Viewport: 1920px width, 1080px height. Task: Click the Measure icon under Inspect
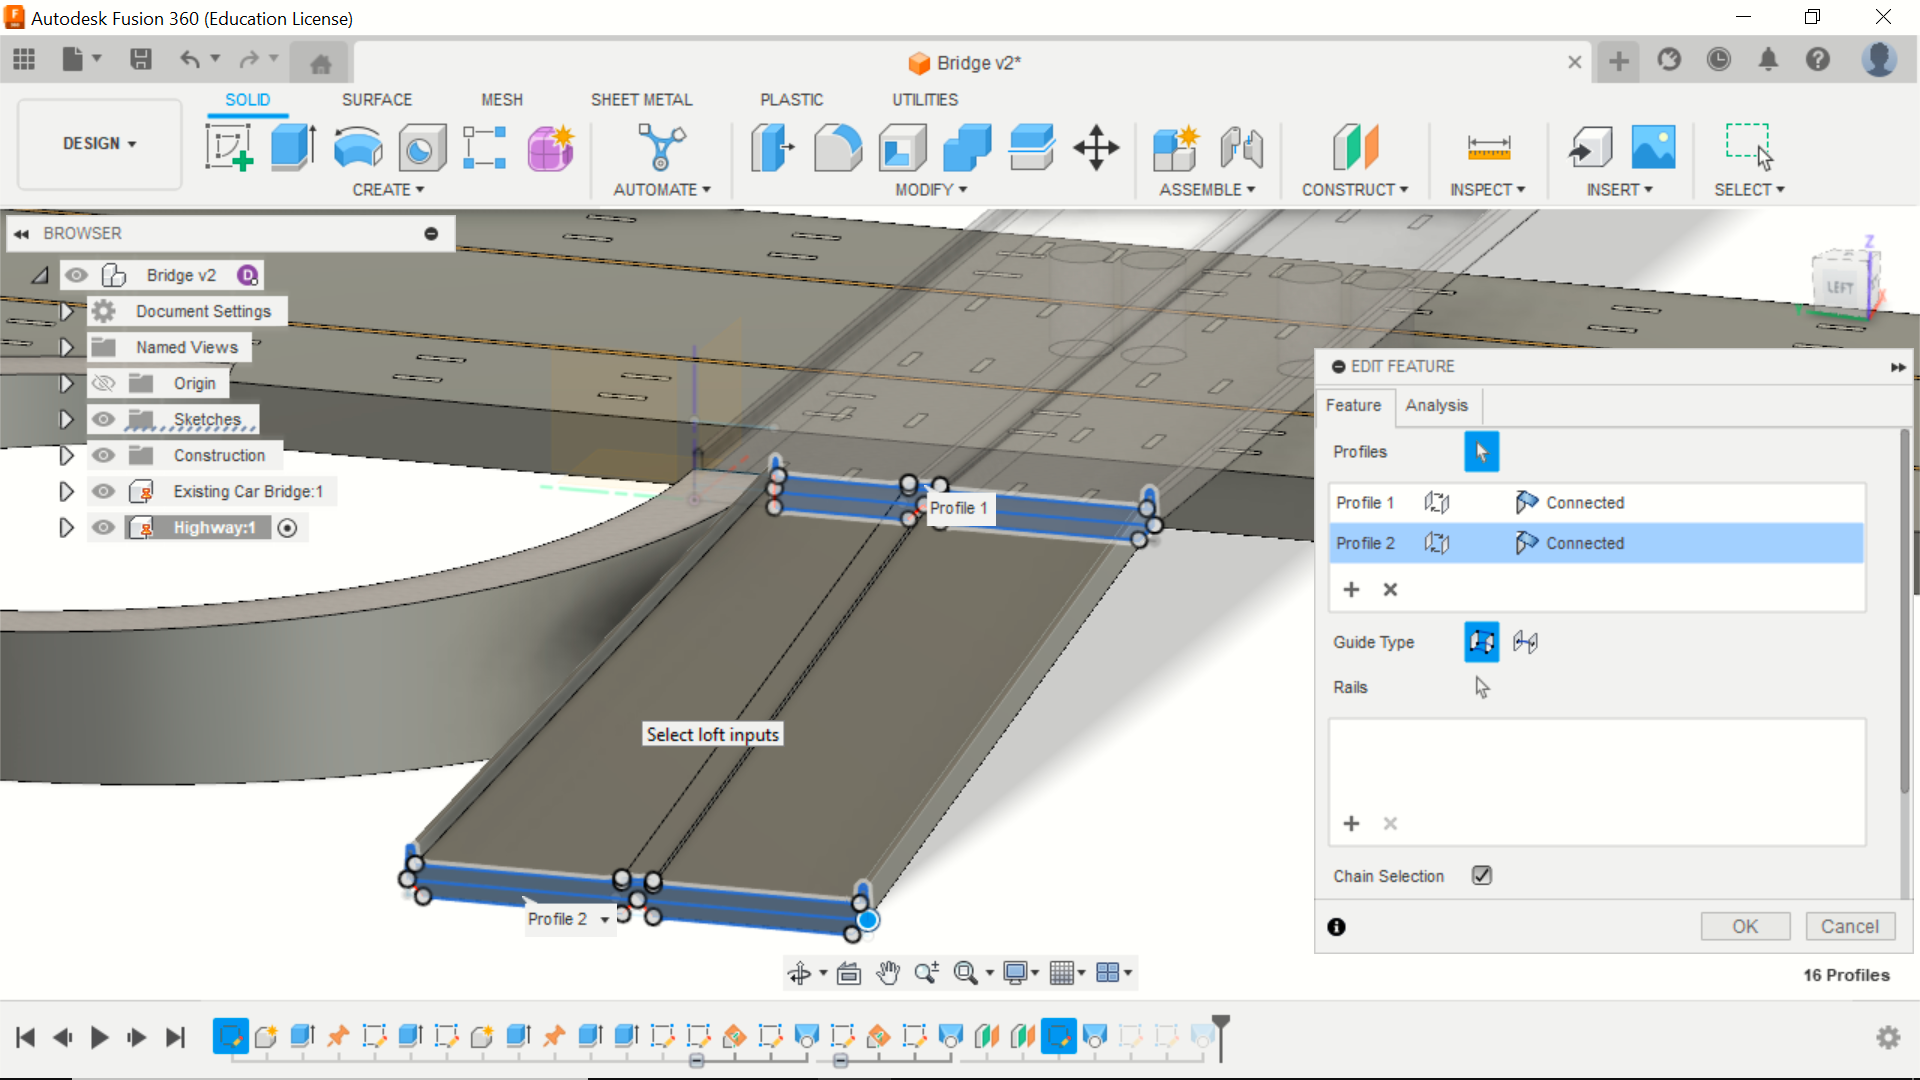(x=1488, y=147)
